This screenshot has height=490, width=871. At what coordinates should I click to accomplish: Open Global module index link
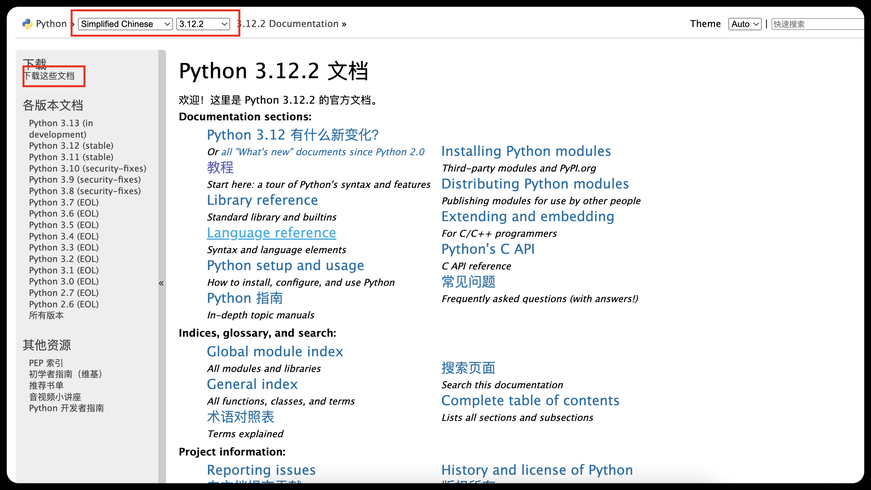tap(275, 352)
